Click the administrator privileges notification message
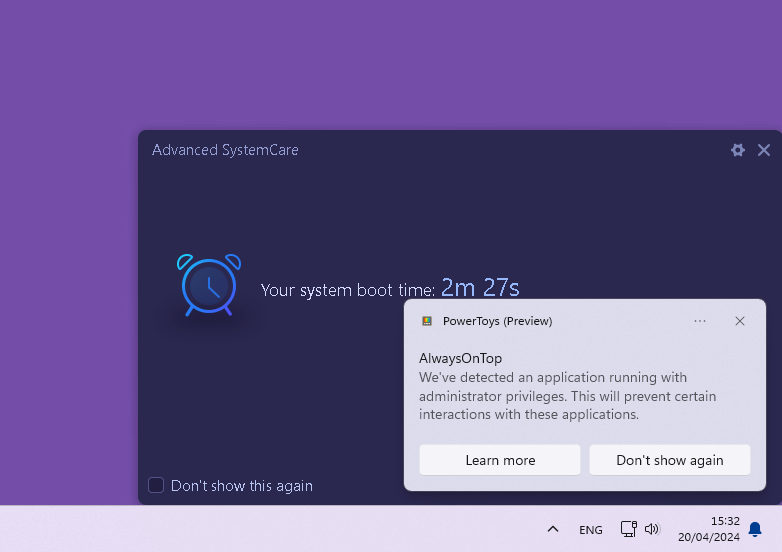Image resolution: width=782 pixels, height=552 pixels. point(568,396)
